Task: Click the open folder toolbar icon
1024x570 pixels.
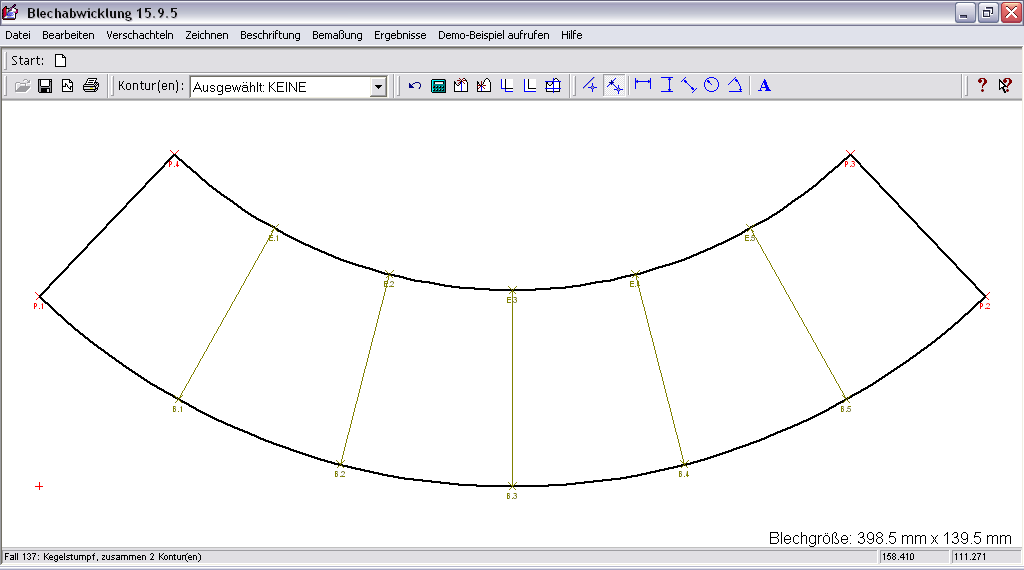Action: 22,86
